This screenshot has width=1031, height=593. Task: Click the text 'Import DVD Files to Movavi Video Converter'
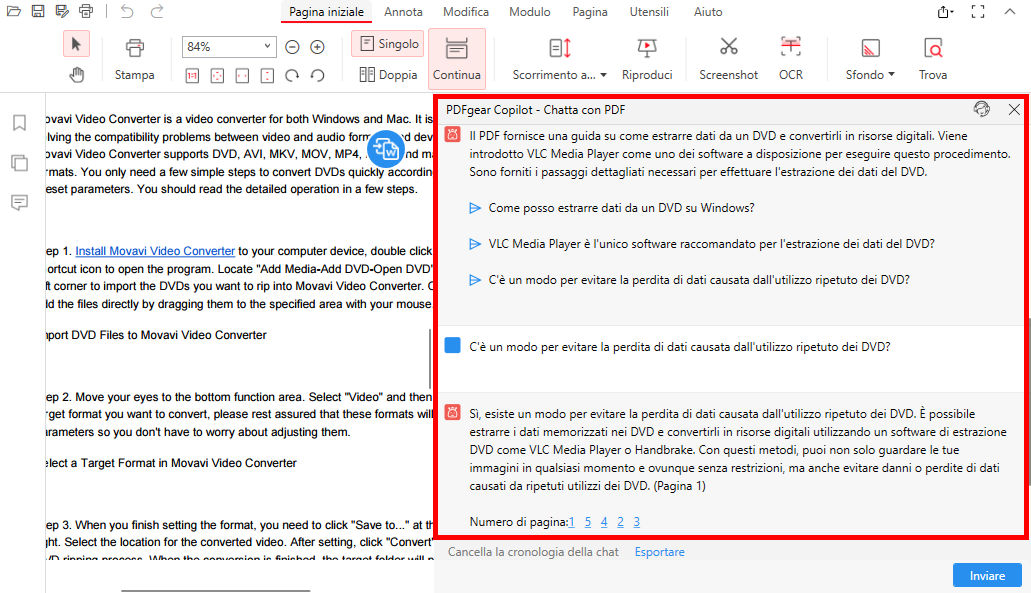click(156, 335)
